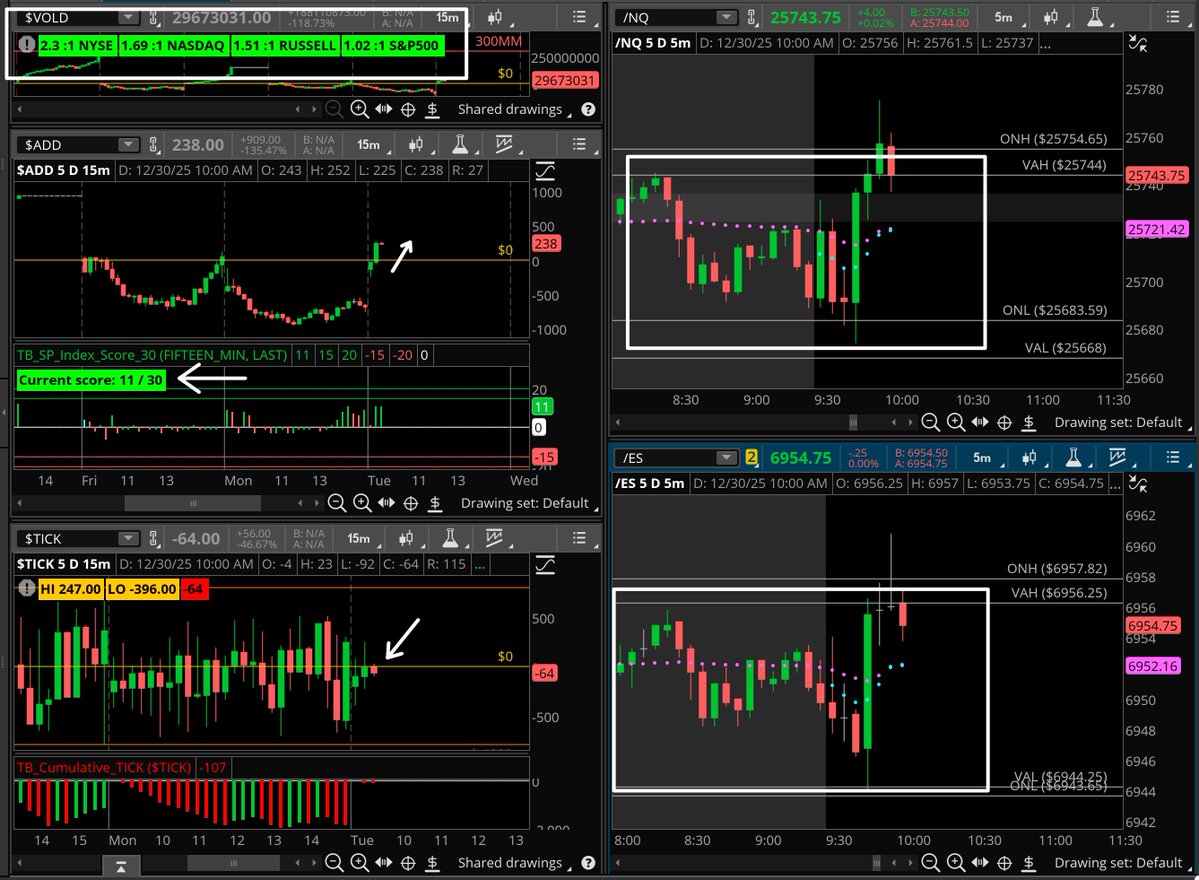Screen dimensions: 1199x880
Task: Toggle the /ES chart collapse arrows icon
Action: click(x=1138, y=484)
